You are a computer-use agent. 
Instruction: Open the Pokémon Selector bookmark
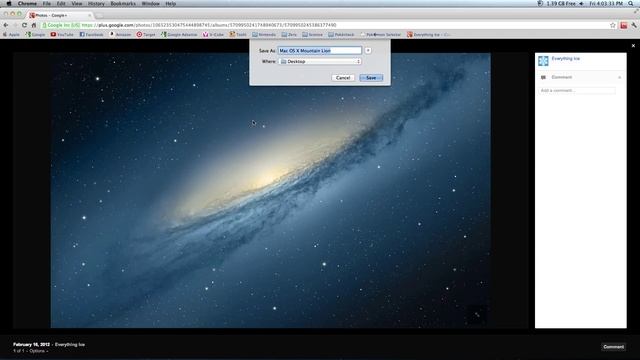click(x=380, y=35)
